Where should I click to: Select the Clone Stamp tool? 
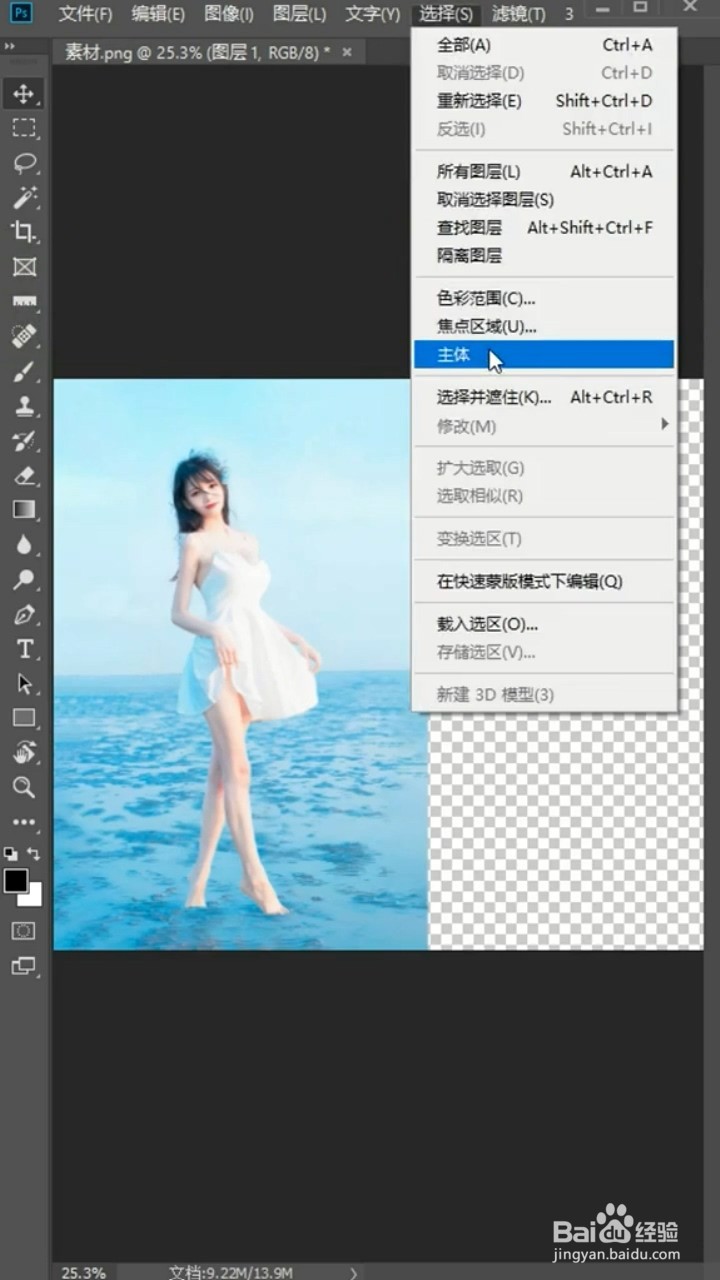24,405
